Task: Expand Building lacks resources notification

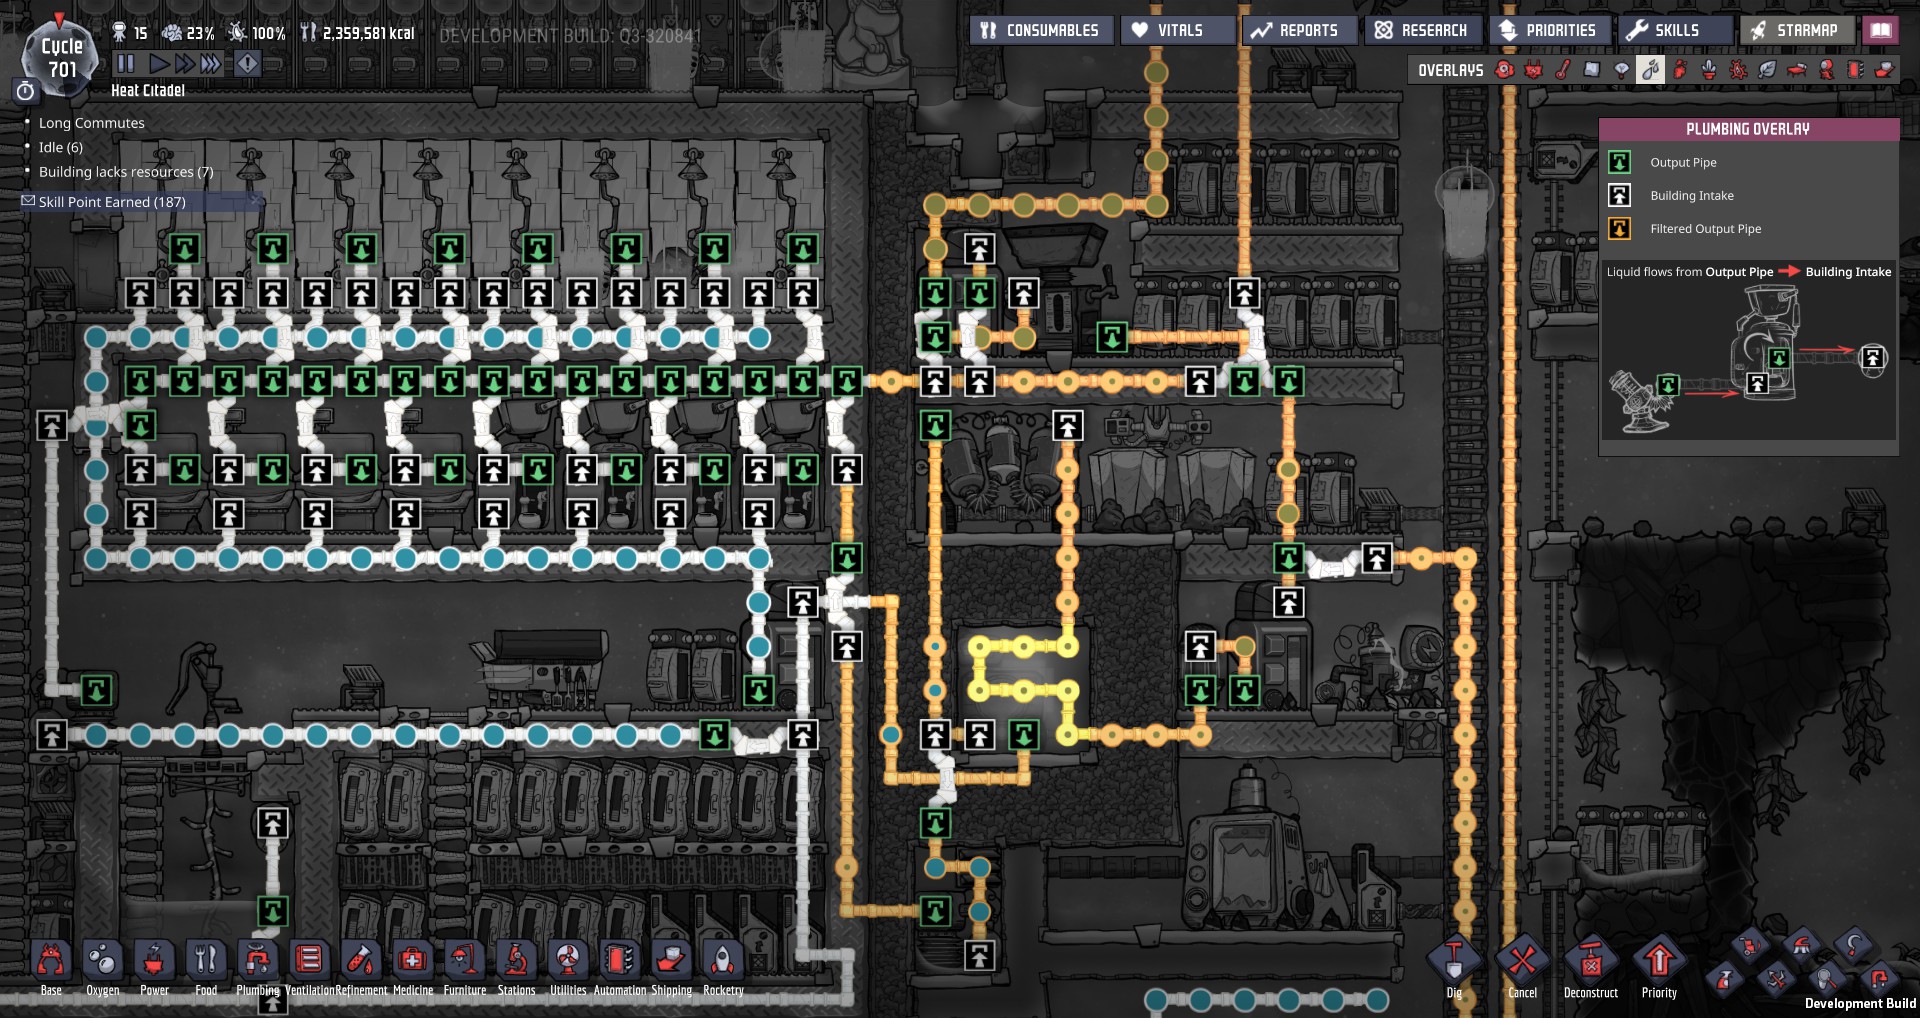Action: pos(126,172)
